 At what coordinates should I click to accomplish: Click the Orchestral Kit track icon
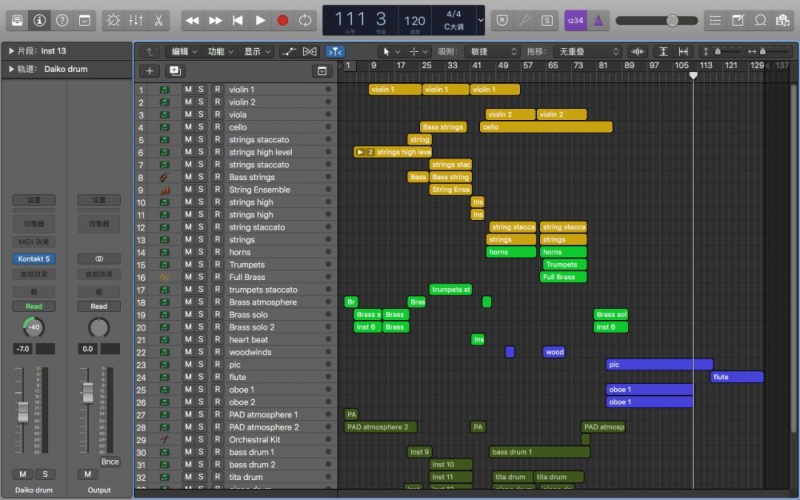click(x=164, y=439)
